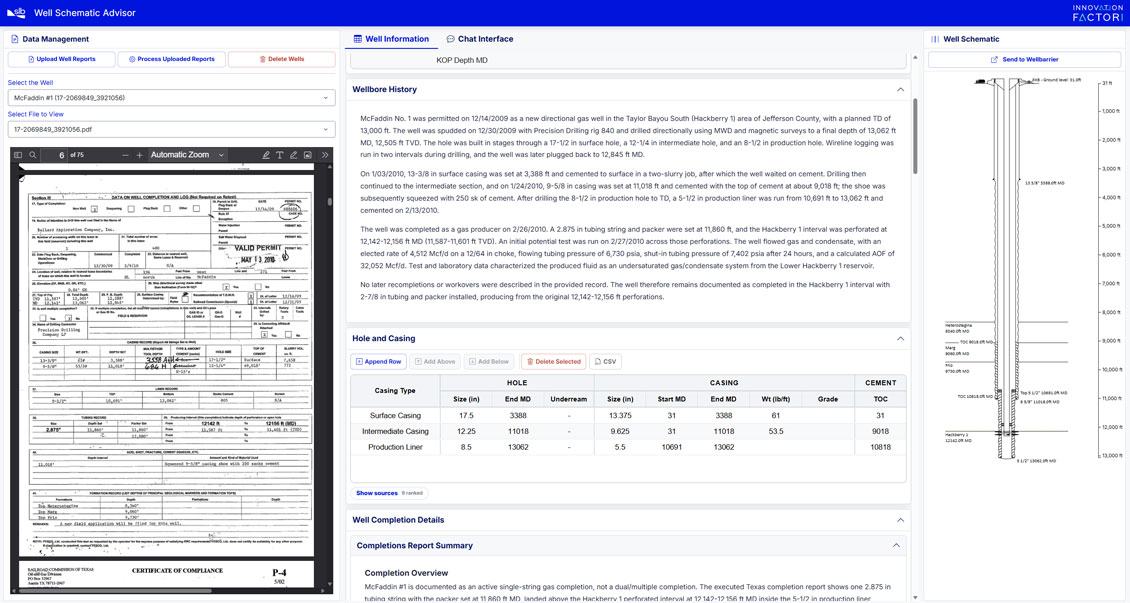Select the PDF text annotation tool

[280, 155]
